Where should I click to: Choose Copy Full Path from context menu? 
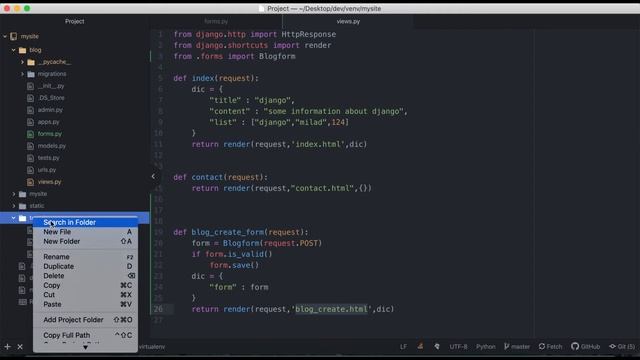85,335
